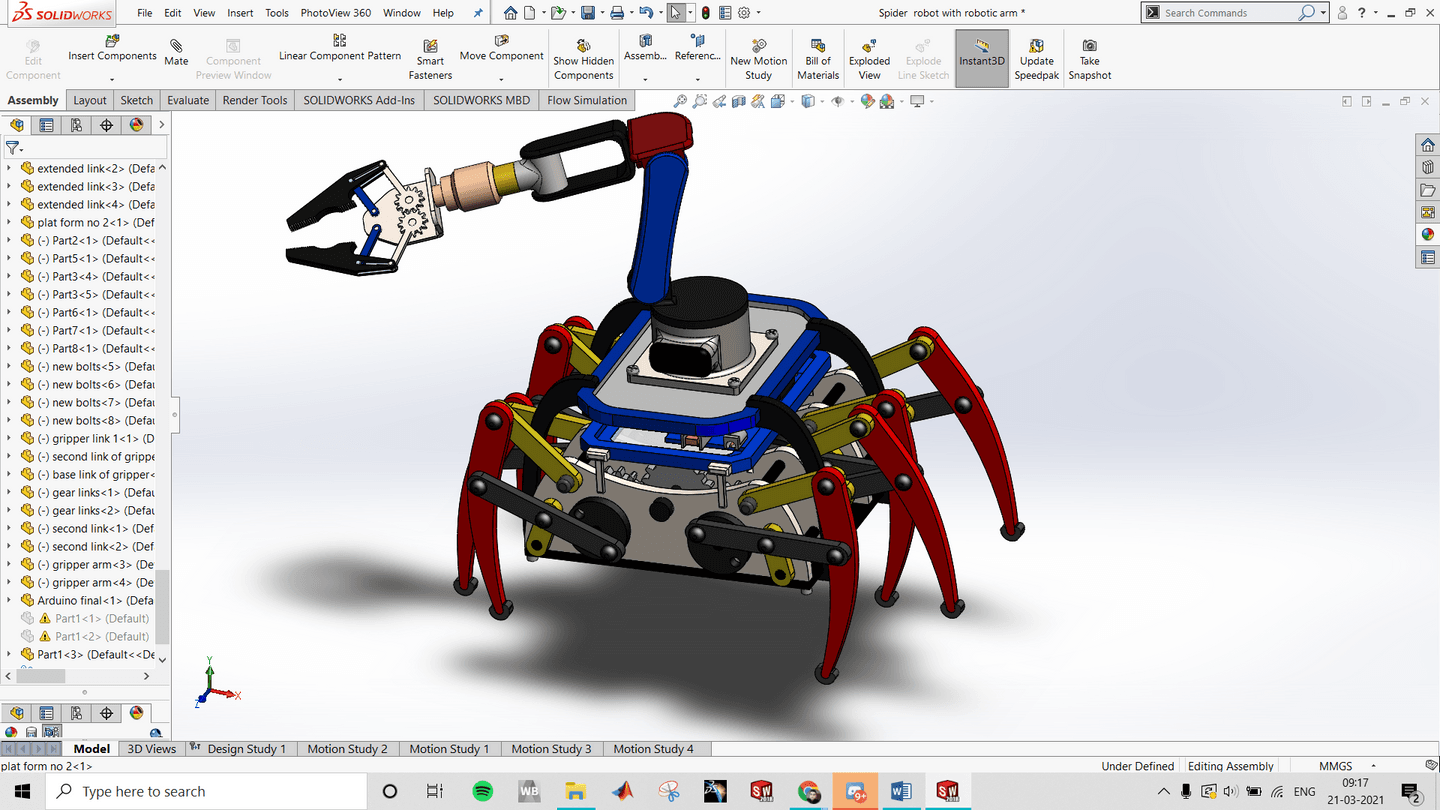The height and width of the screenshot is (810, 1440).
Task: Click the Previous View icon
Action: coord(719,101)
